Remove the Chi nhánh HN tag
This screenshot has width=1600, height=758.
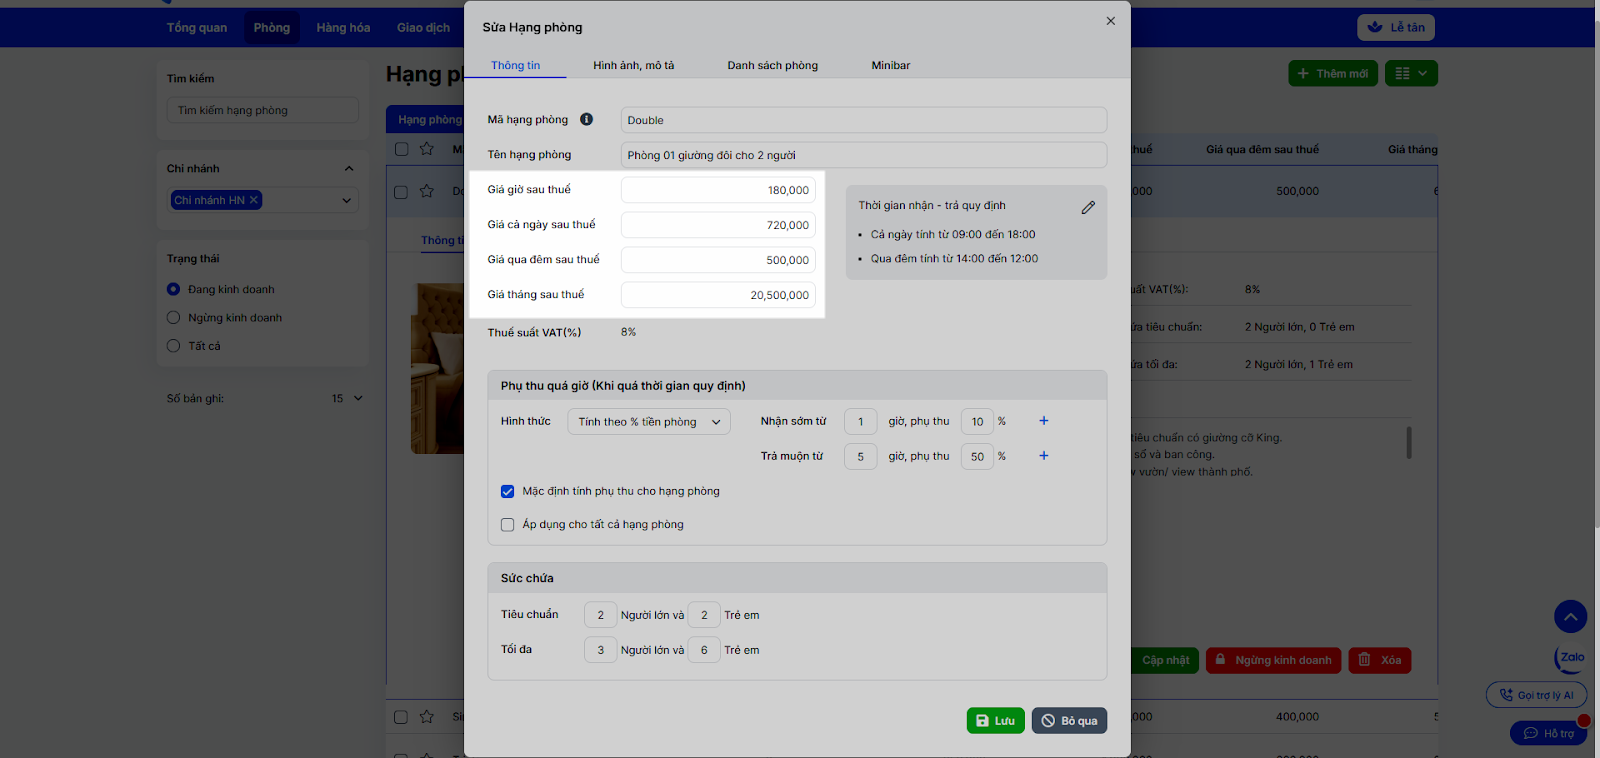tap(254, 200)
